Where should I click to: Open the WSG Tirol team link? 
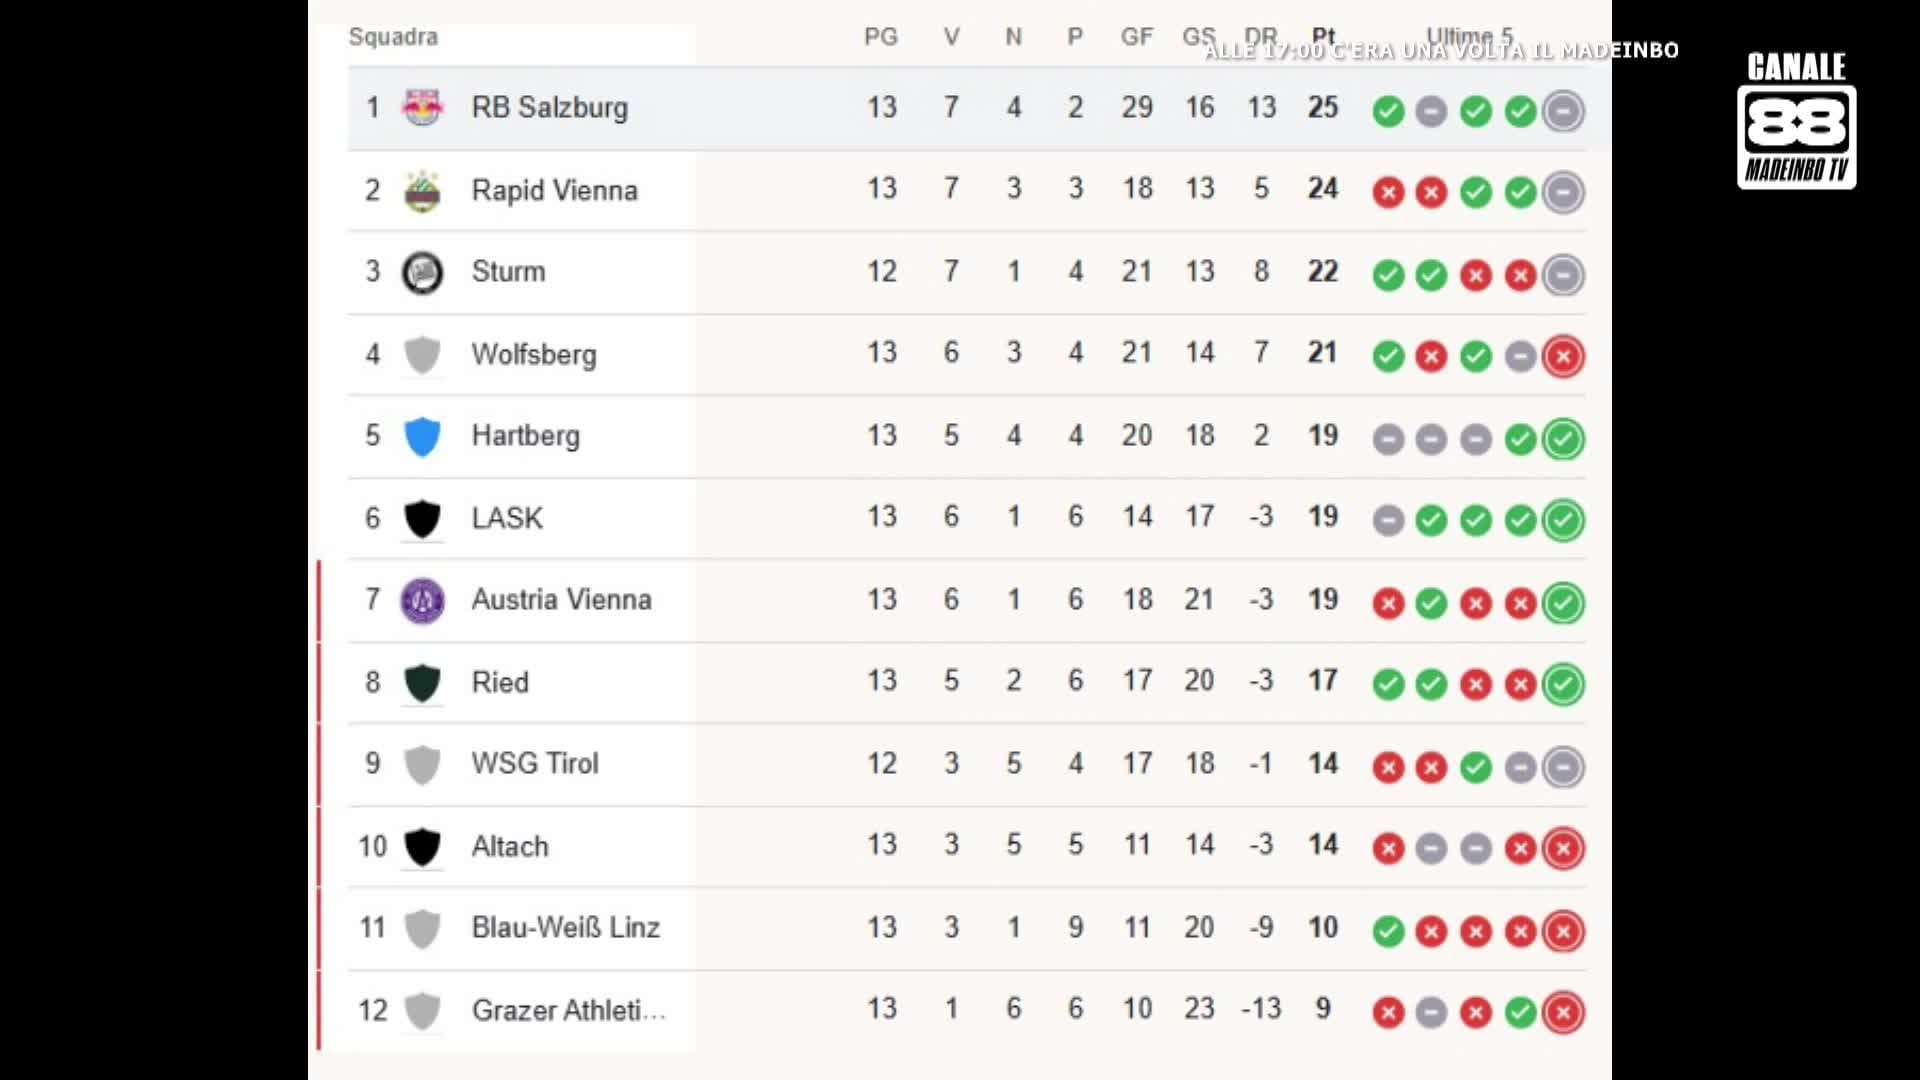(x=535, y=764)
